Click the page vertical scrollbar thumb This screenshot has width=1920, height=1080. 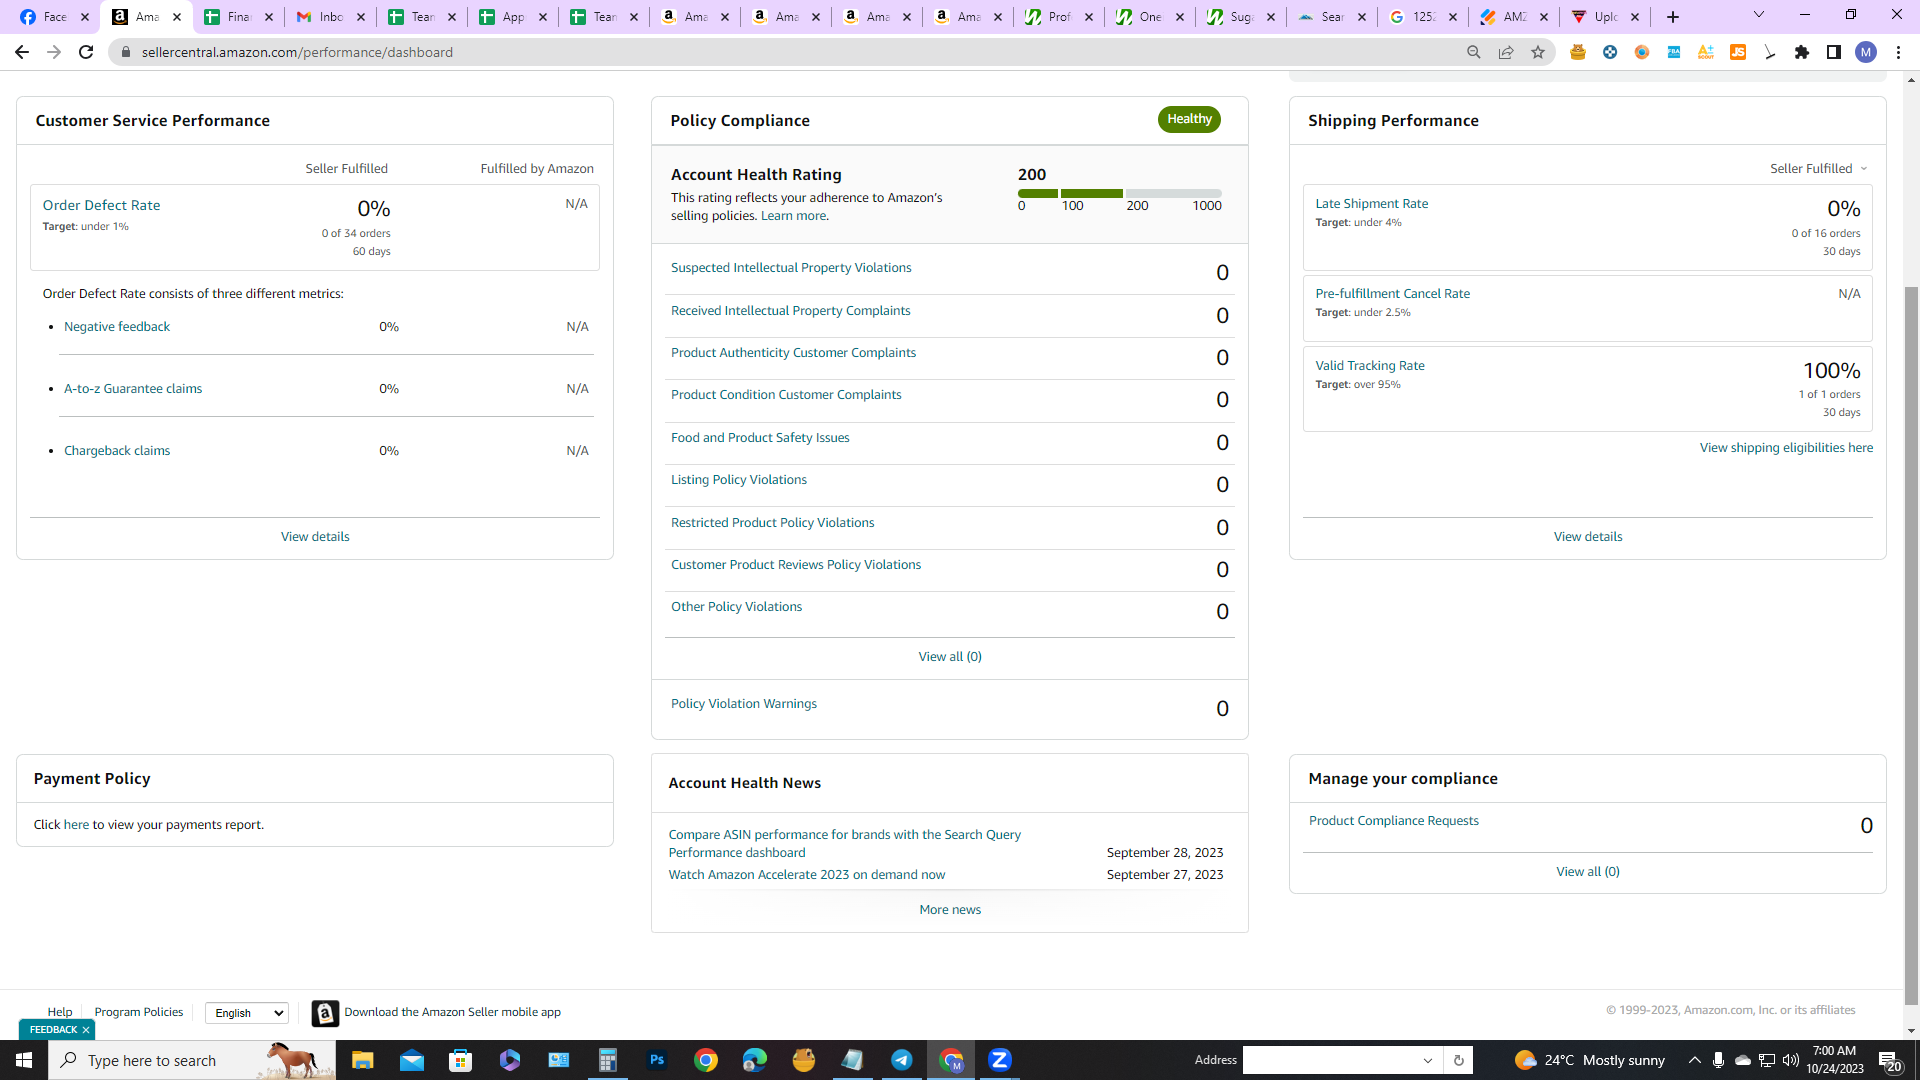(x=1911, y=645)
